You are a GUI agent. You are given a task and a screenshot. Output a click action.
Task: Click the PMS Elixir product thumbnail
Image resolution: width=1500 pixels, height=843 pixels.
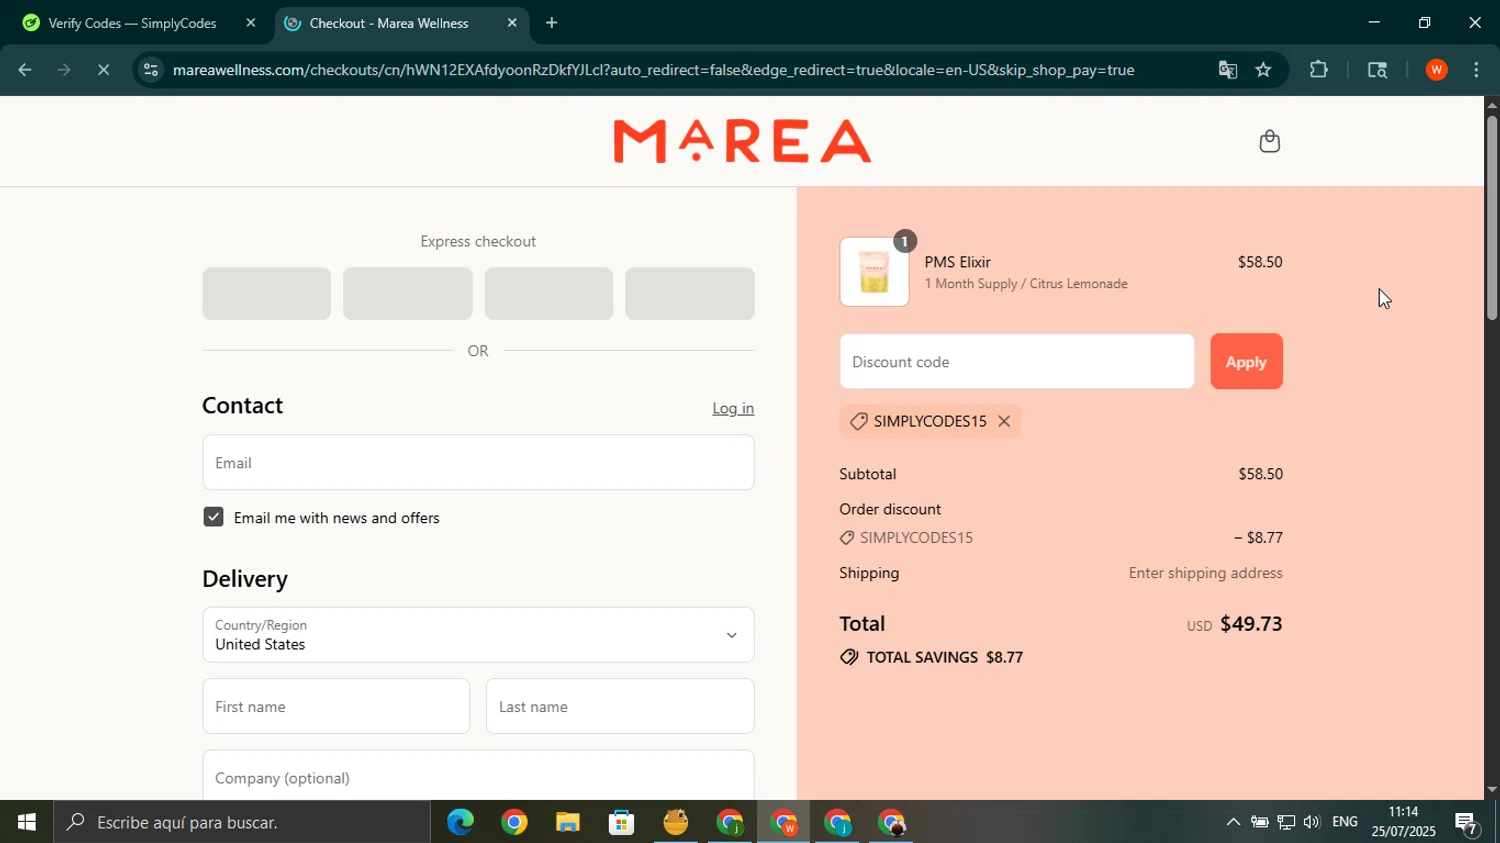pyautogui.click(x=874, y=272)
